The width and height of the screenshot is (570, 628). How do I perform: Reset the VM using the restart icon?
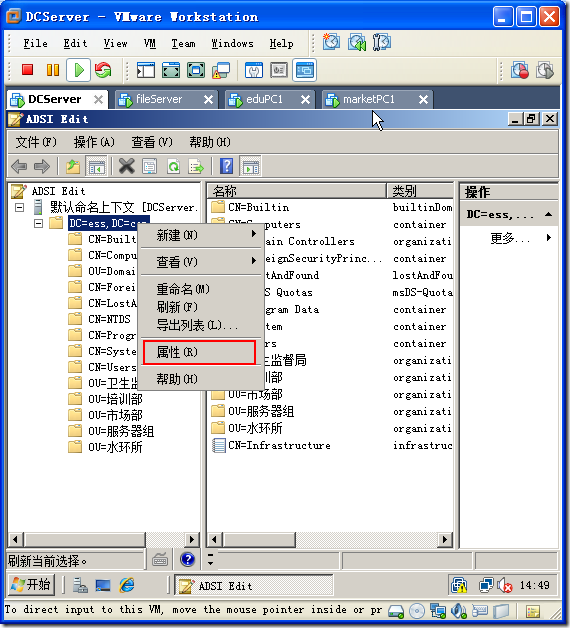[103, 70]
